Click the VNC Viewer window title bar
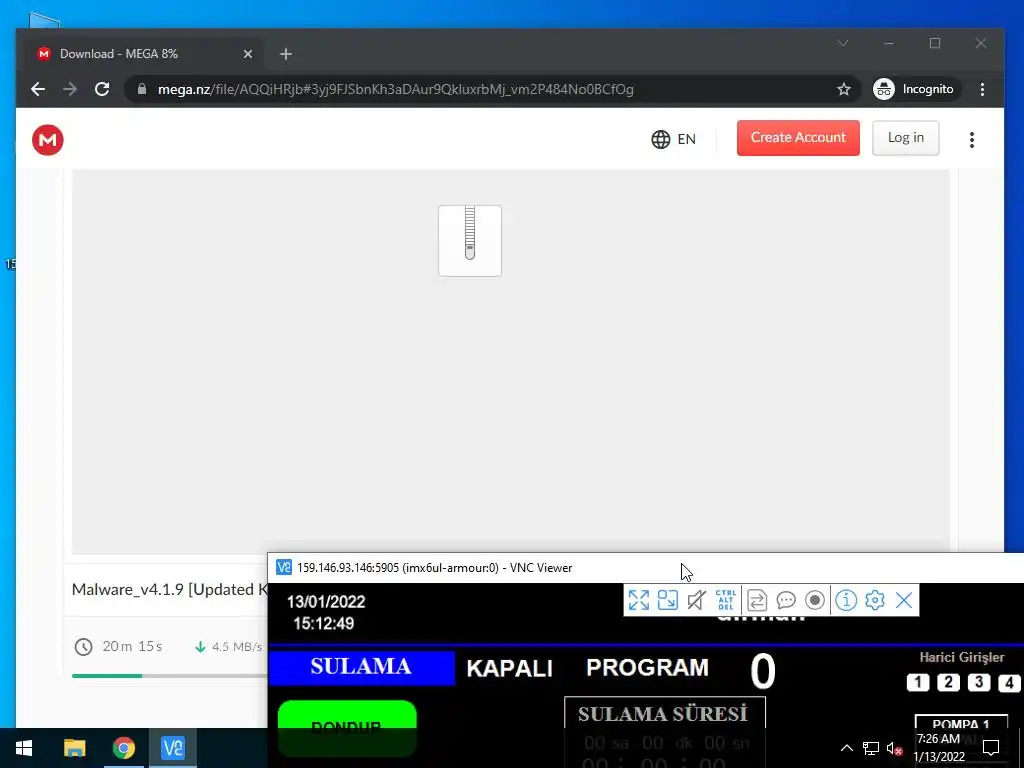 click(645, 568)
